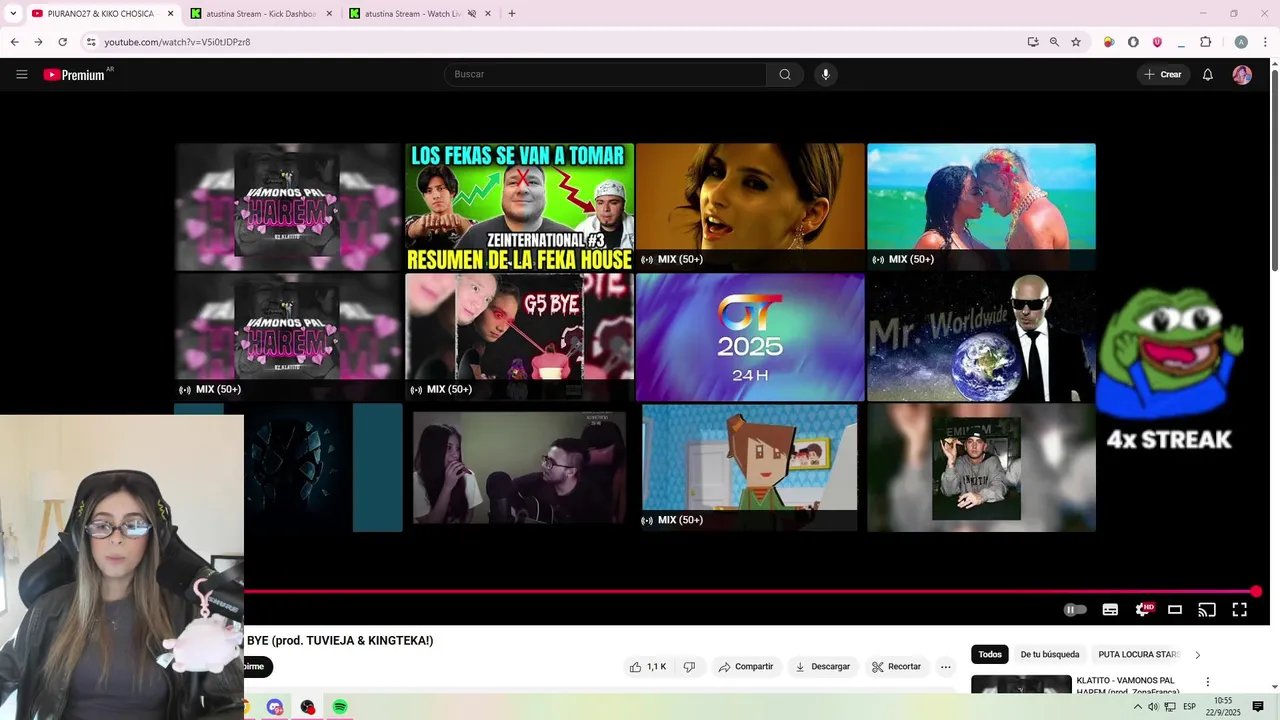Toggle the autoplay switch in the player

coord(1075,609)
